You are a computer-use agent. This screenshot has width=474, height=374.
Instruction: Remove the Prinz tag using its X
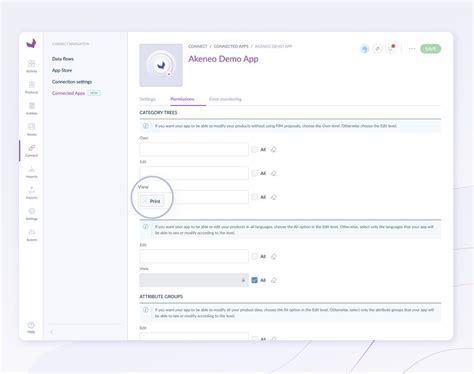click(x=145, y=201)
